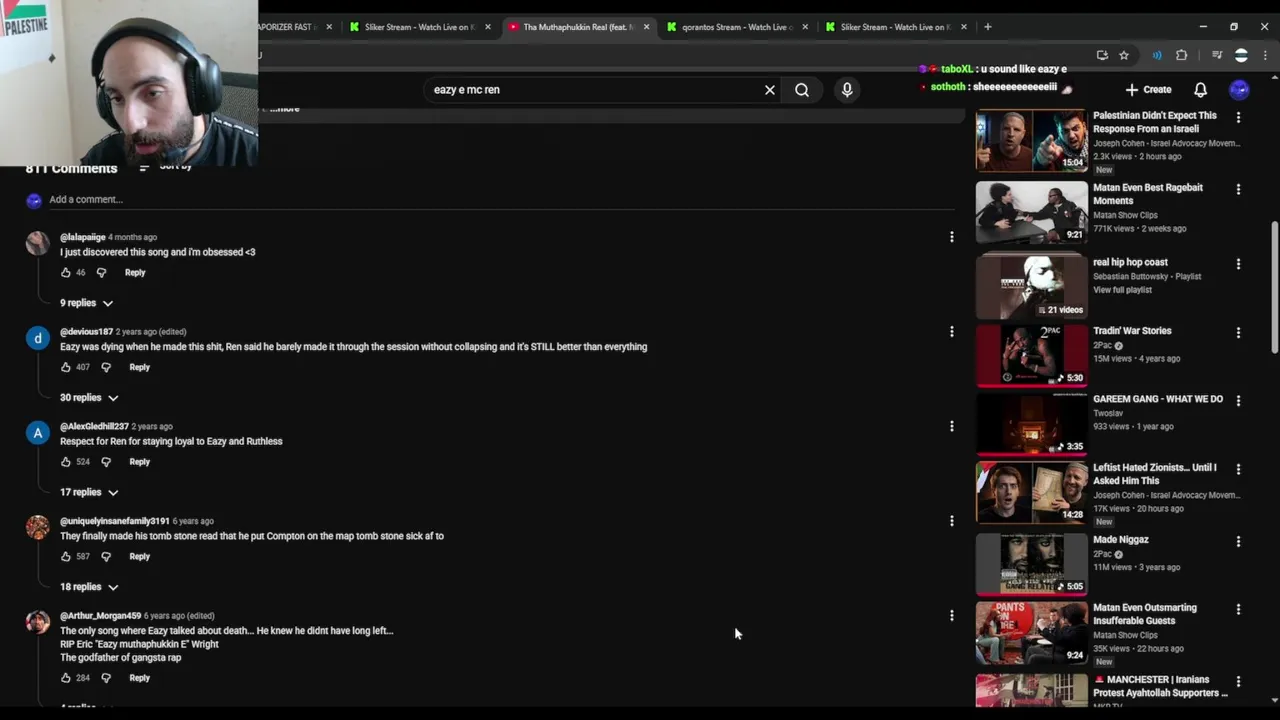Open options menu for @uniquelyinsanefamily3191 comment

coord(951,520)
